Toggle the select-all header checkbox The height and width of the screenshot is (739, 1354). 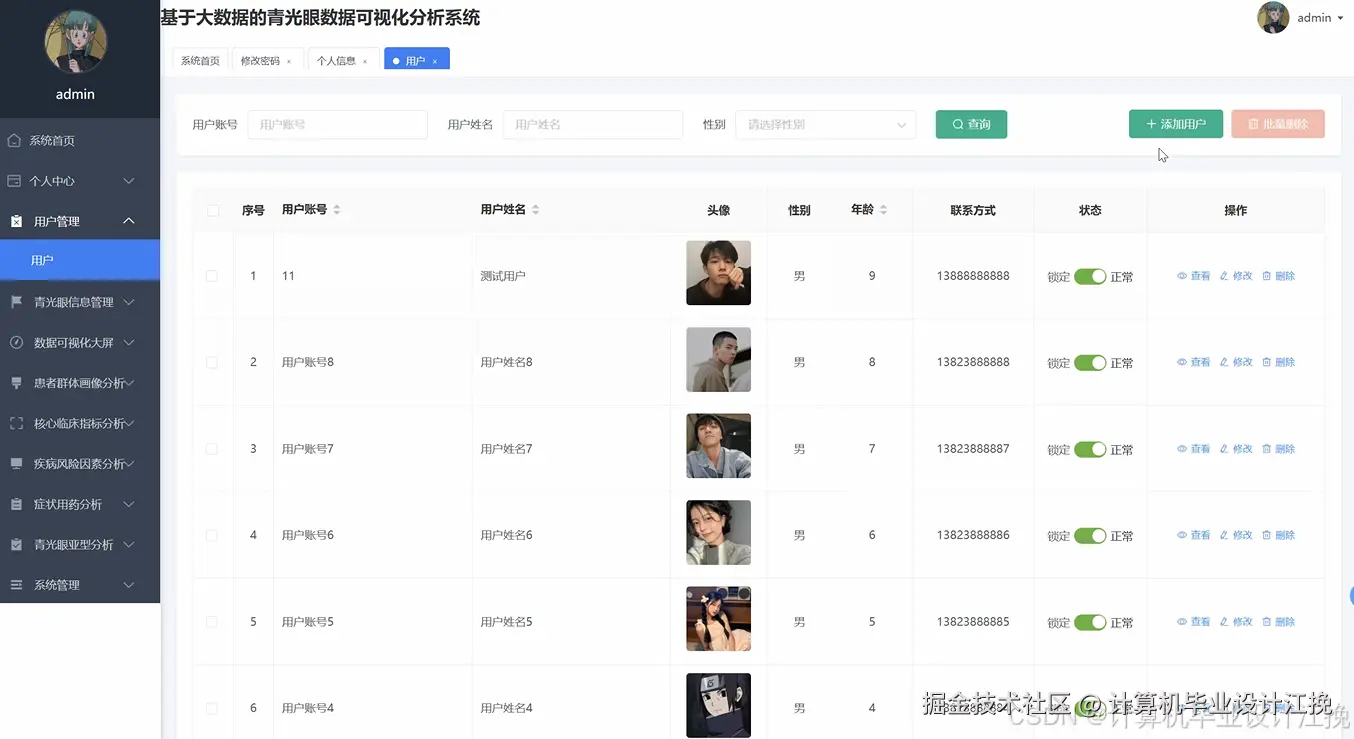point(213,210)
